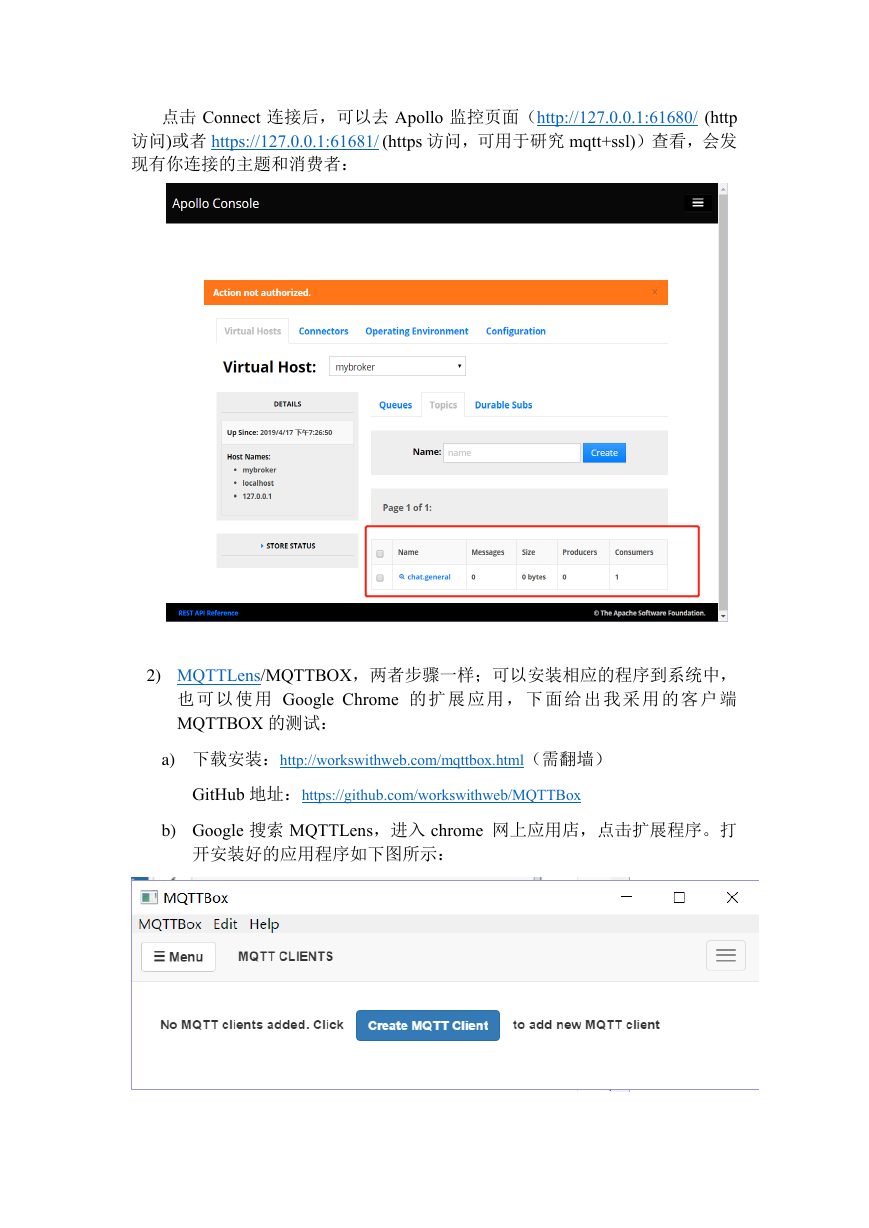Viewport: 869px width, 1228px height.
Task: Open the http://127.0.0.1:61680/ link
Action: click(x=617, y=117)
